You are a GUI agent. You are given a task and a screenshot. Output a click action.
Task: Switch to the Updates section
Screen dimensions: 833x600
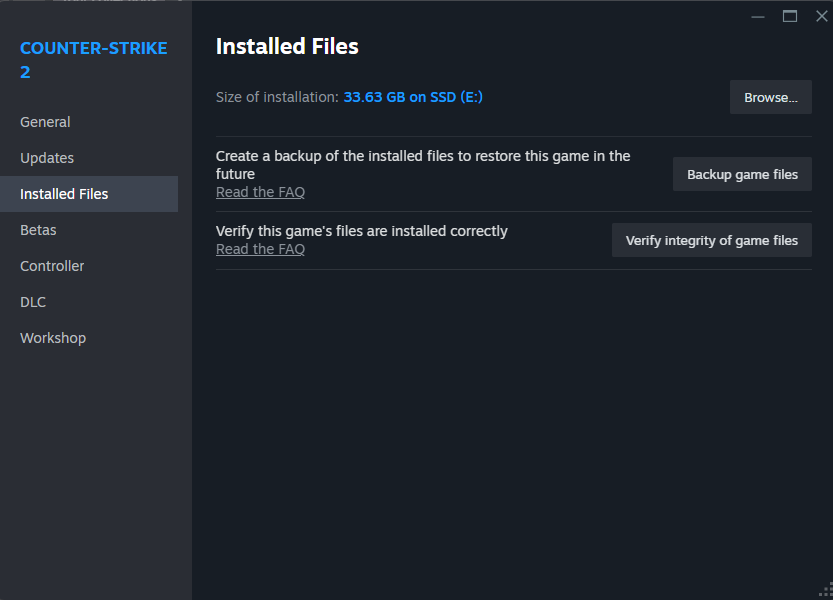click(x=47, y=158)
